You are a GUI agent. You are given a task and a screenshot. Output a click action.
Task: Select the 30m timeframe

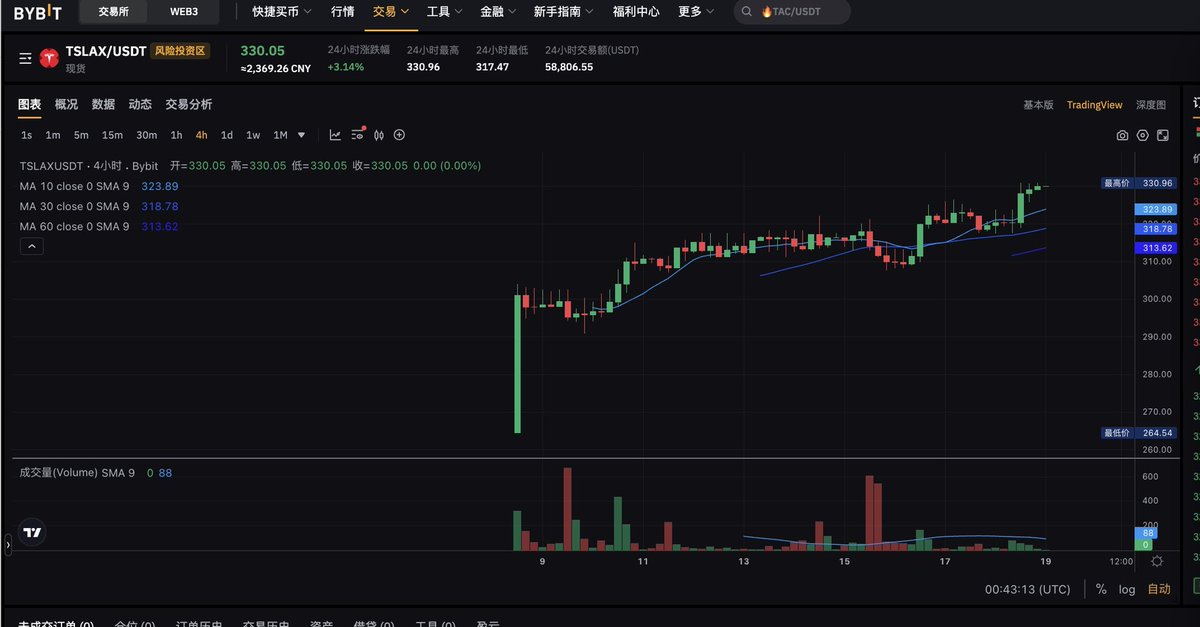point(147,135)
